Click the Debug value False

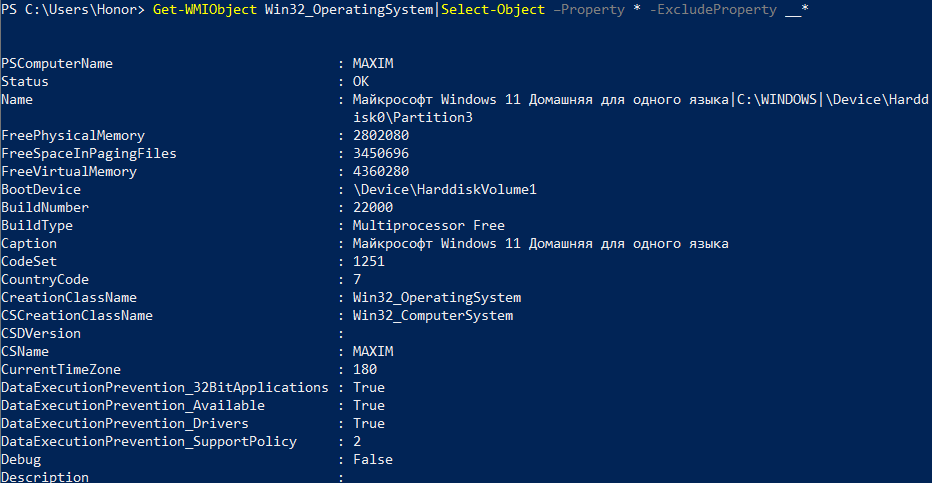(373, 459)
